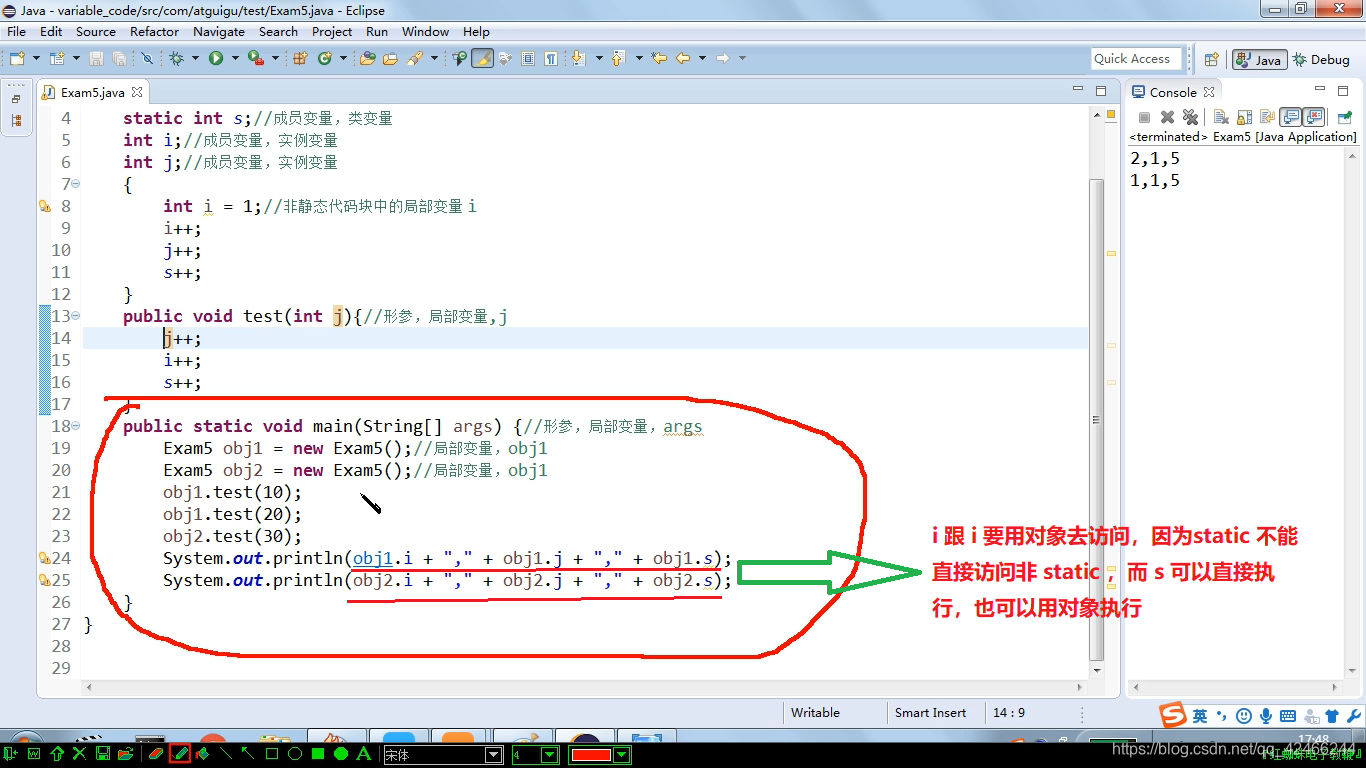Restore the minimized view left of editor
This screenshot has width=1366, height=768.
[x=15, y=99]
